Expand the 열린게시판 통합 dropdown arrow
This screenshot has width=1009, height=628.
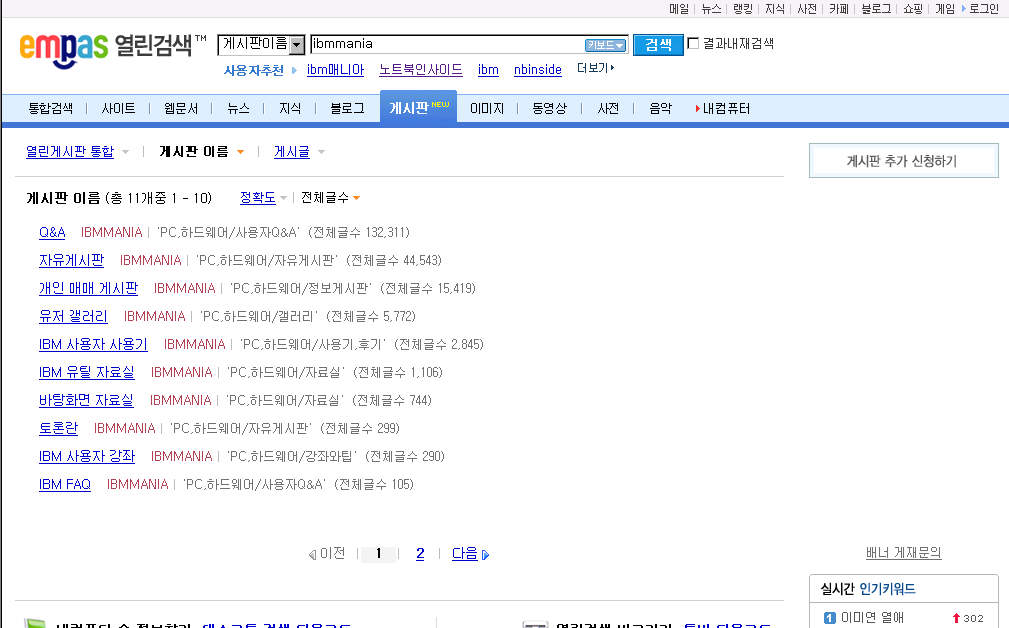[x=125, y=153]
